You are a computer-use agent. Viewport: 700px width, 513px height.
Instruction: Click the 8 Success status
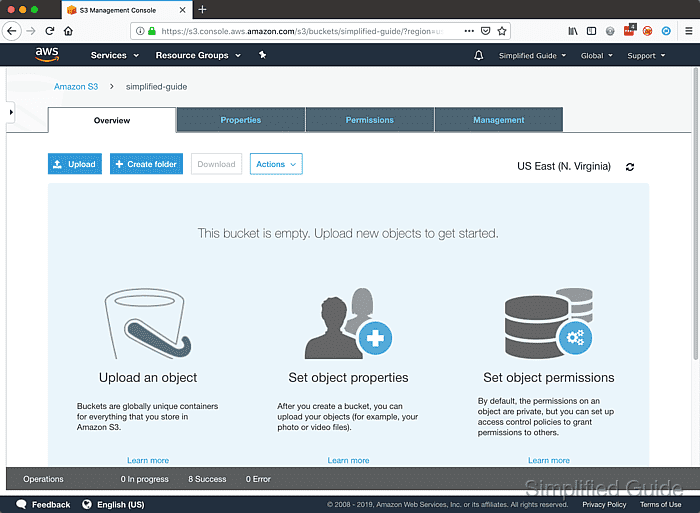coord(207,479)
